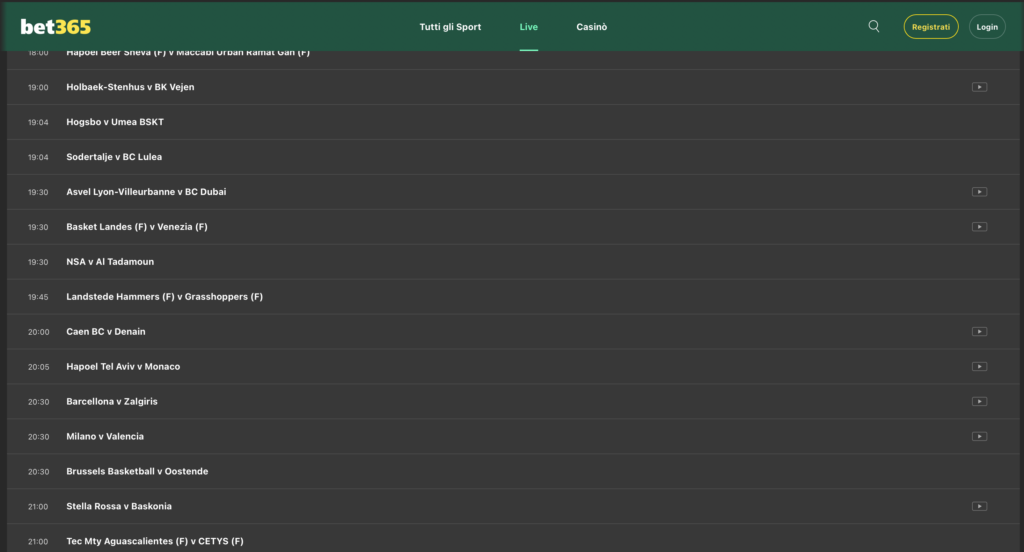Click stream icon for Asvel Lyon-Villeurbanne v BC Dubai
Viewport: 1024px width, 552px height.
tap(979, 192)
